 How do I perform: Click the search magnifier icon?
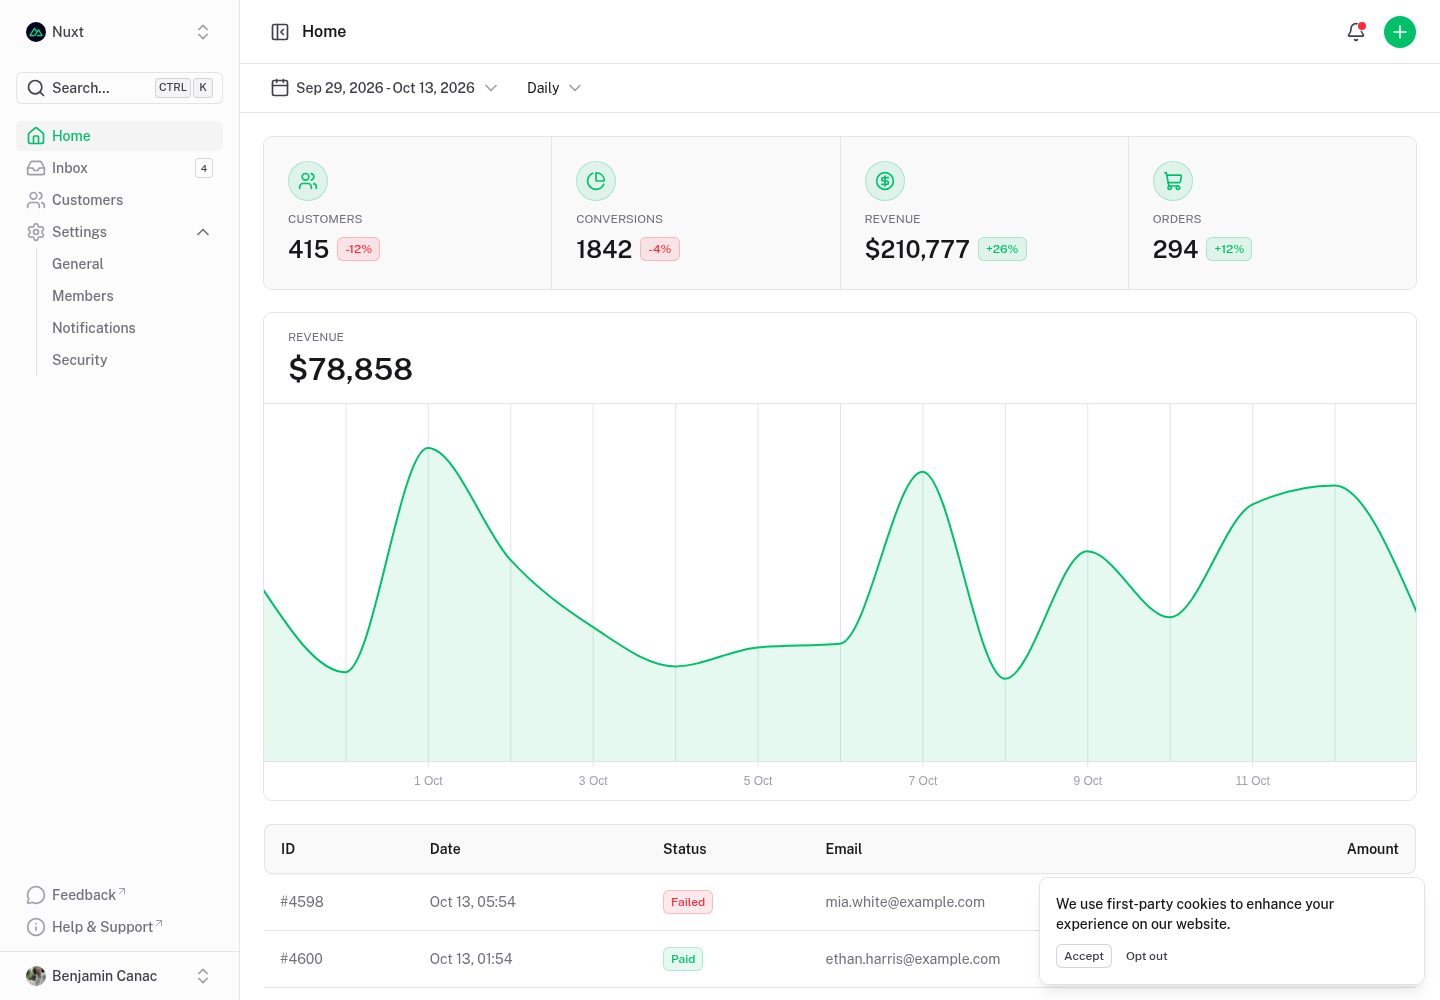click(x=36, y=88)
